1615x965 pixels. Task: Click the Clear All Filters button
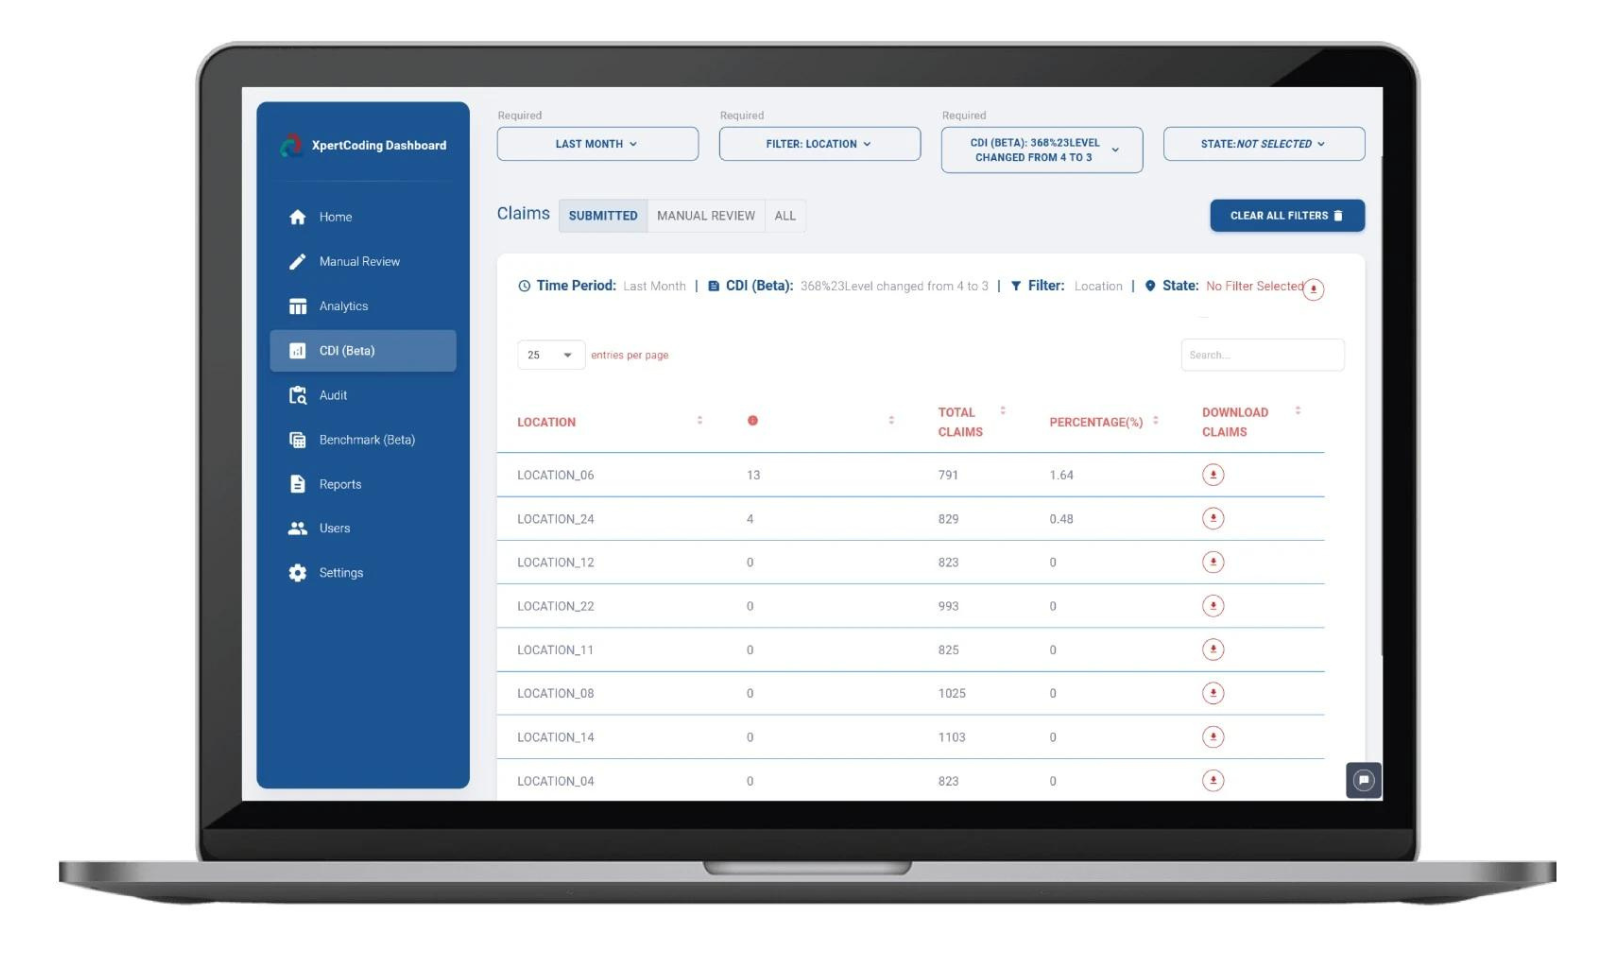click(x=1287, y=216)
